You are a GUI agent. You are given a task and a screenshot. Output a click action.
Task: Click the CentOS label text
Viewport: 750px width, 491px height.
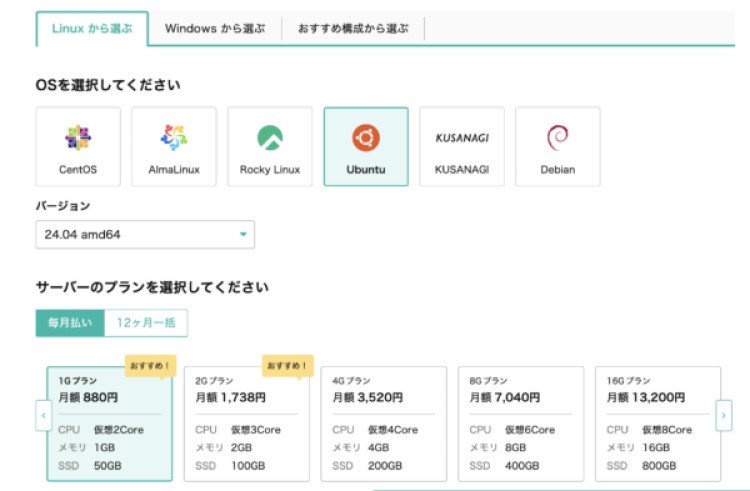[78, 170]
